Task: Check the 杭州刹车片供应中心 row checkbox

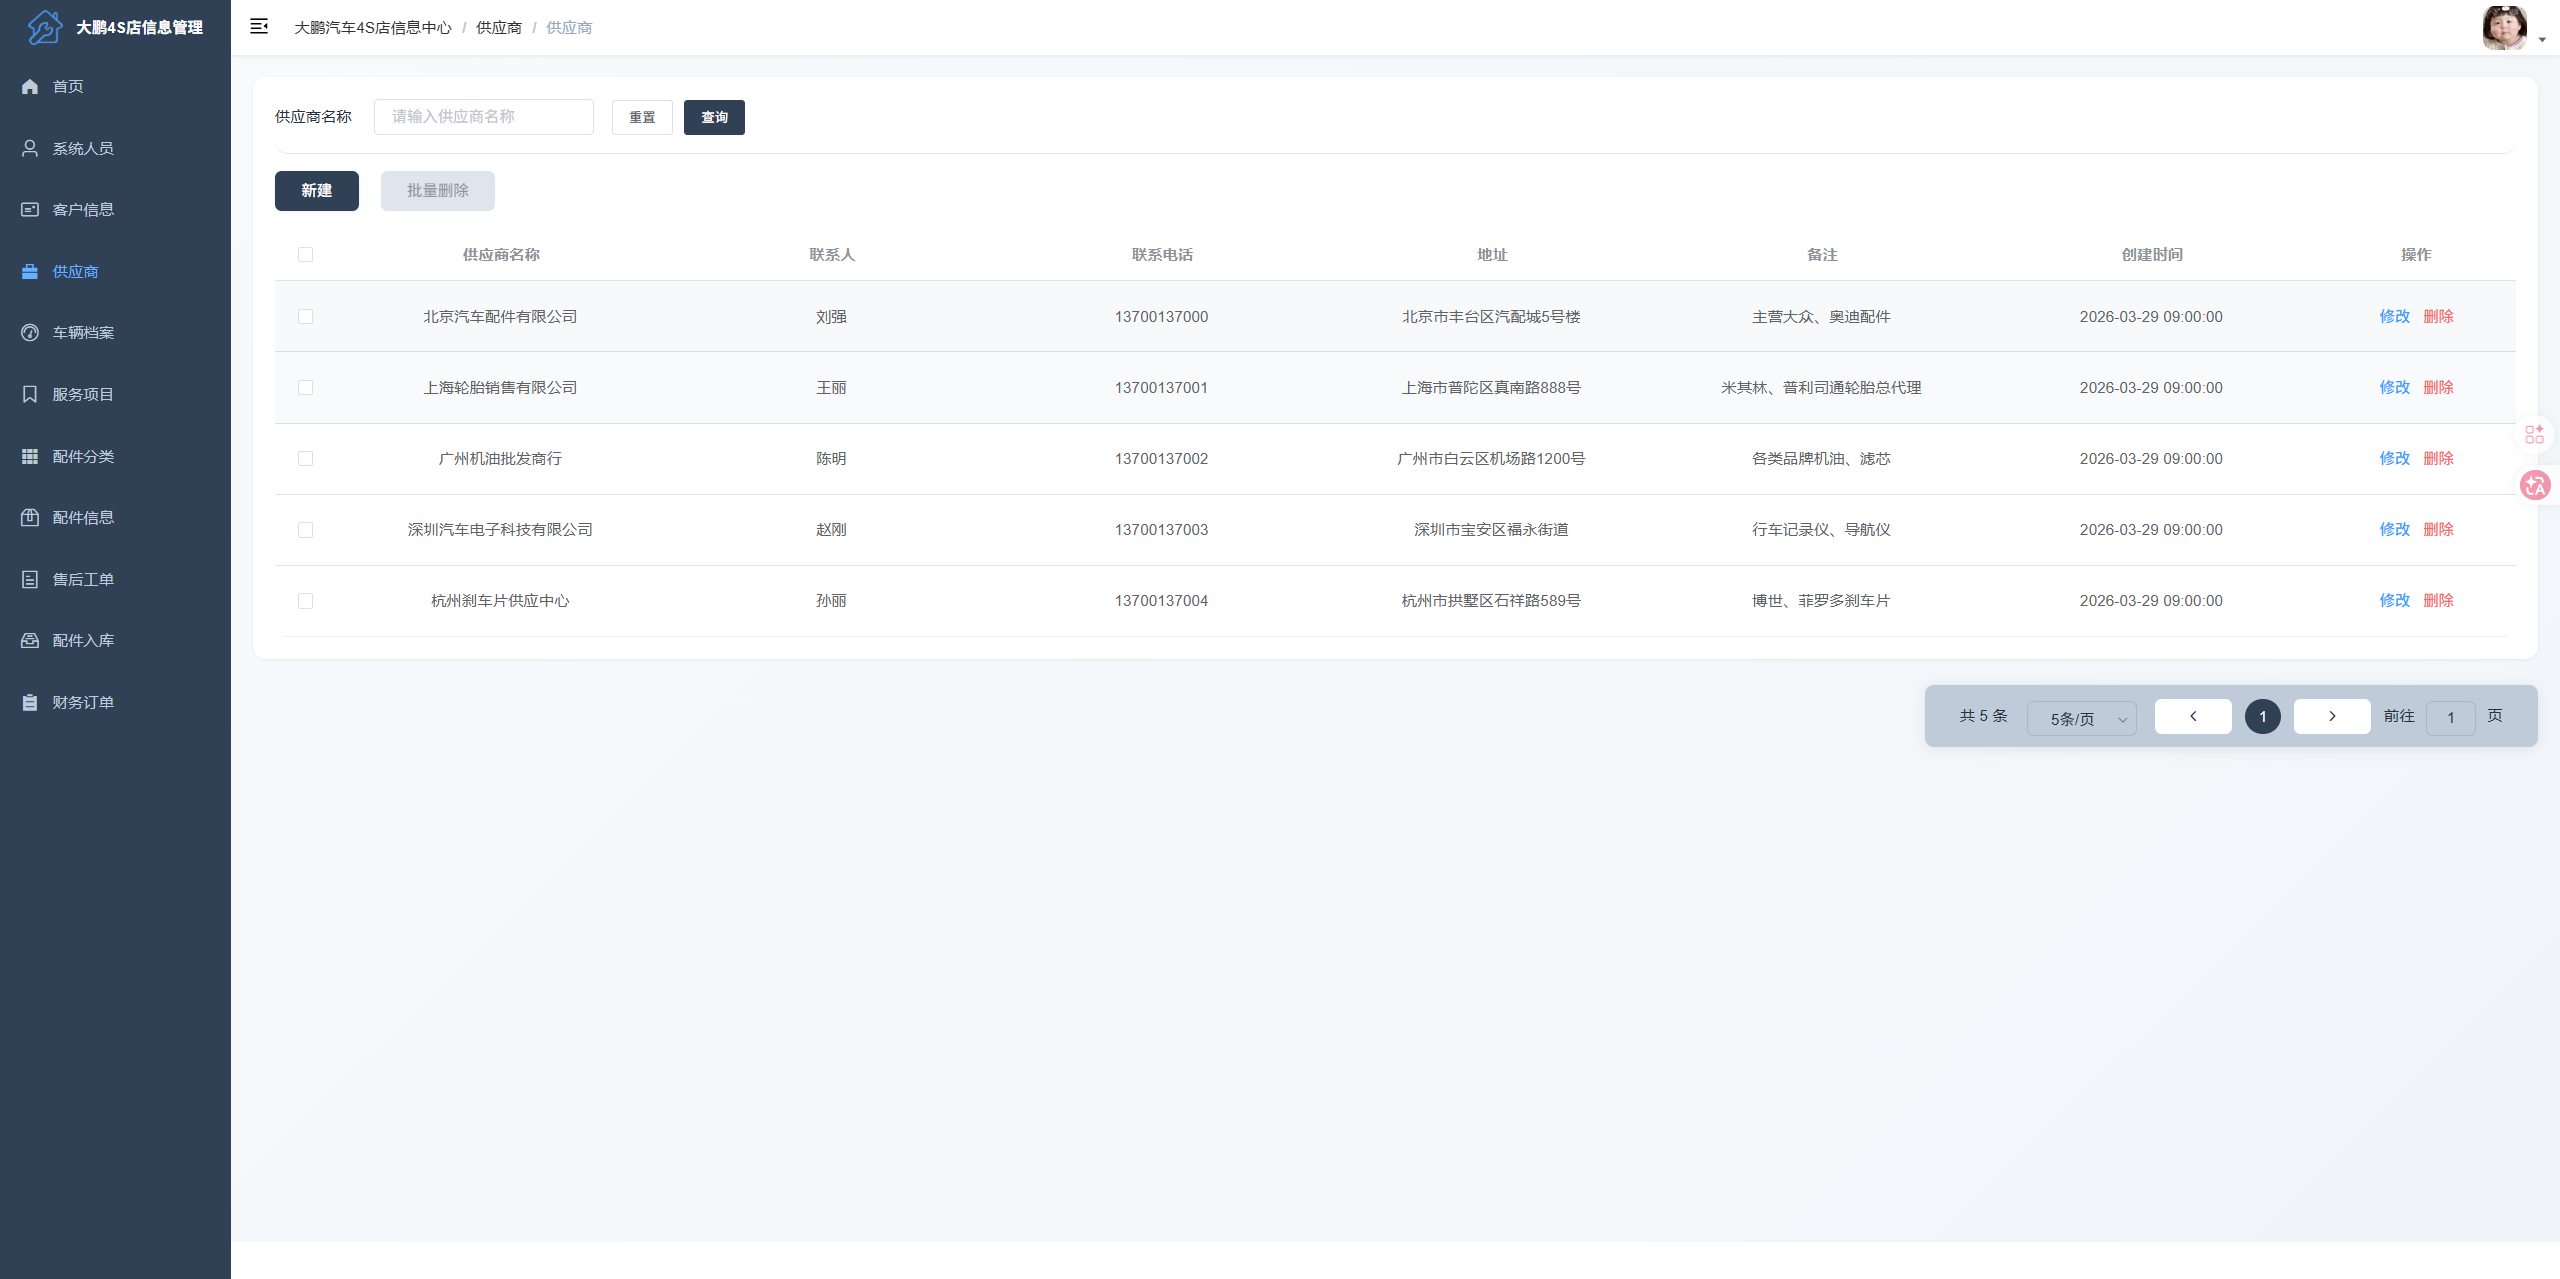Action: [x=305, y=601]
